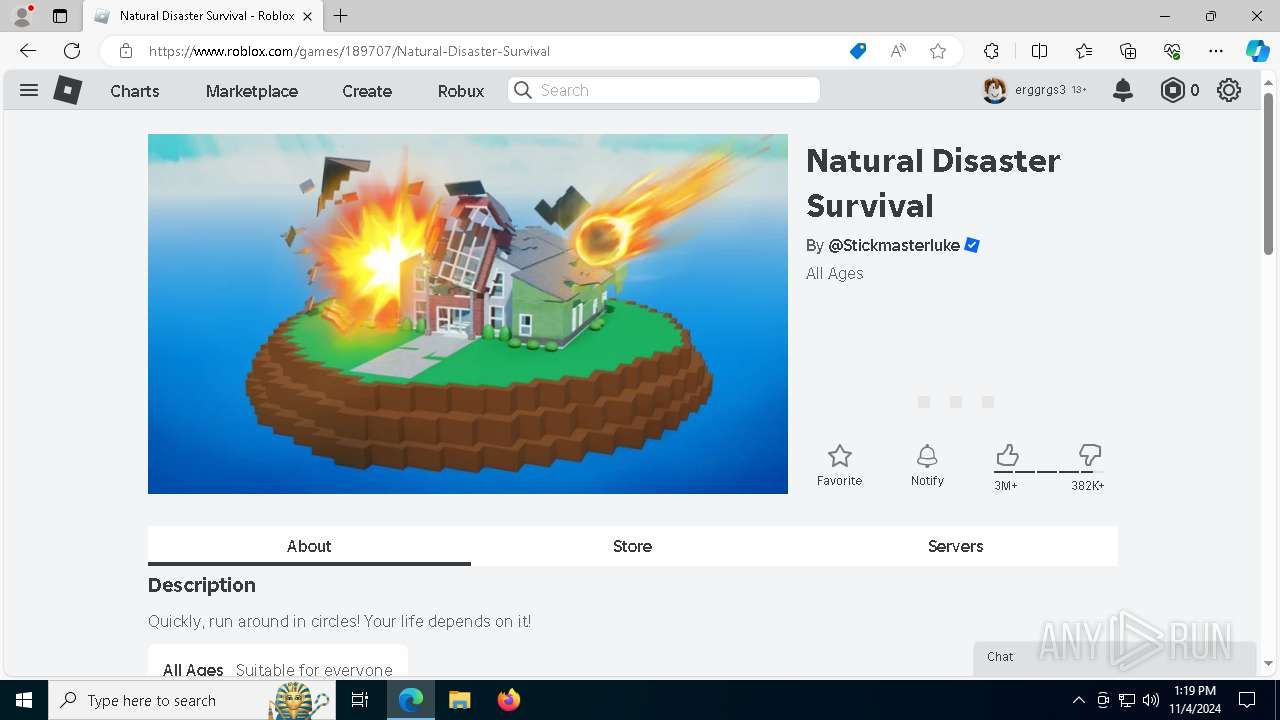
Task: Open Edge profile icon
Action: [22, 16]
